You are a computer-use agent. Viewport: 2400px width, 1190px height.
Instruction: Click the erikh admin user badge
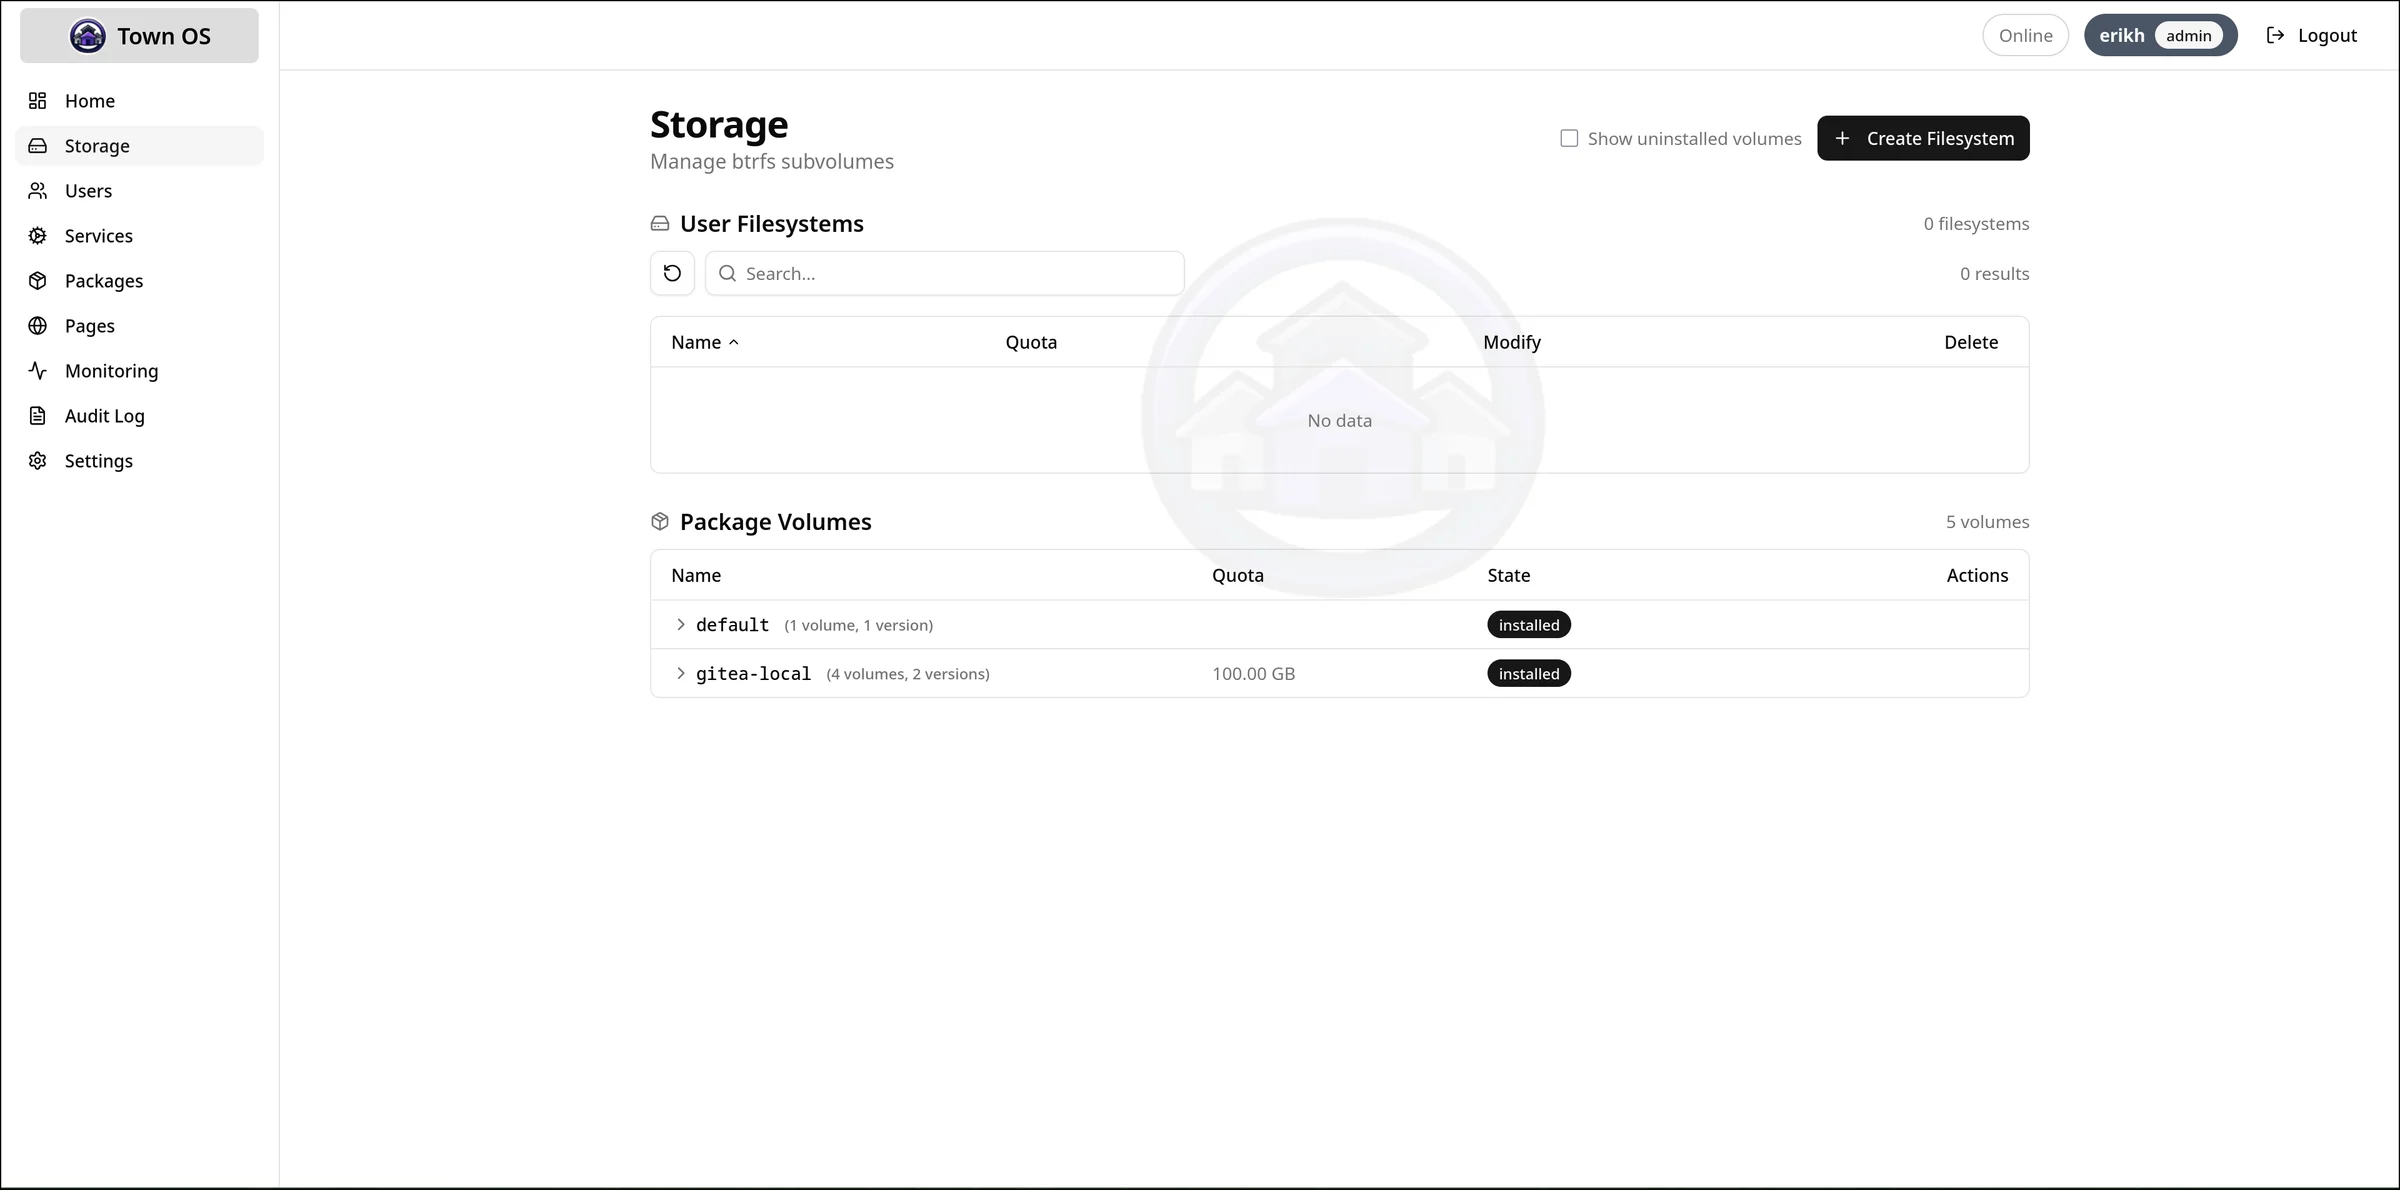coord(2160,36)
